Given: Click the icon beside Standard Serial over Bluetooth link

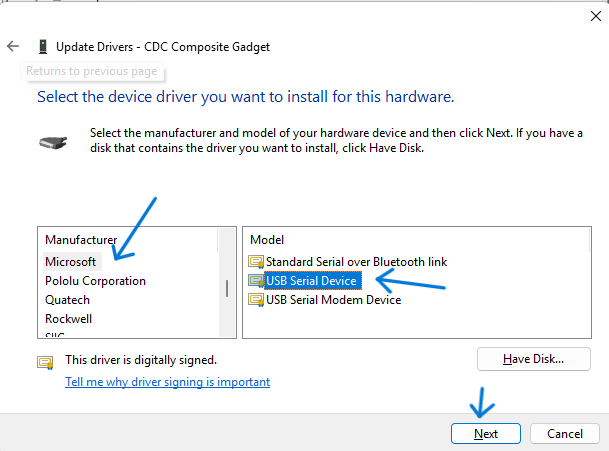Looking at the screenshot, I should click(x=256, y=262).
